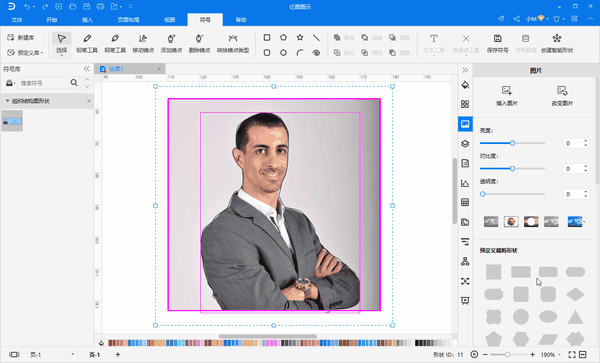
Task: Choose the arc drawing tool
Action: (300, 53)
